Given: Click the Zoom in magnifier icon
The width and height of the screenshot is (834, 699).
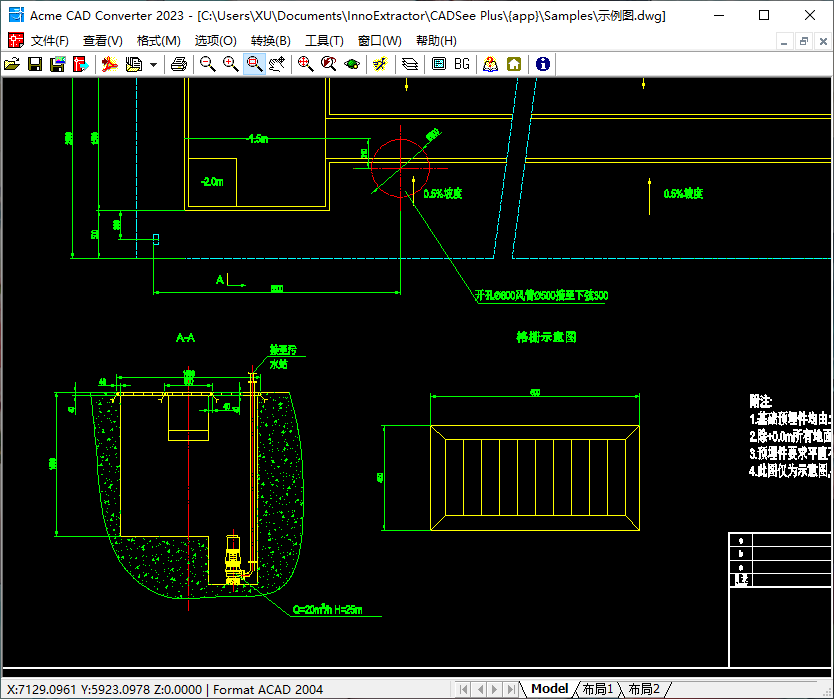Looking at the screenshot, I should click(230, 64).
